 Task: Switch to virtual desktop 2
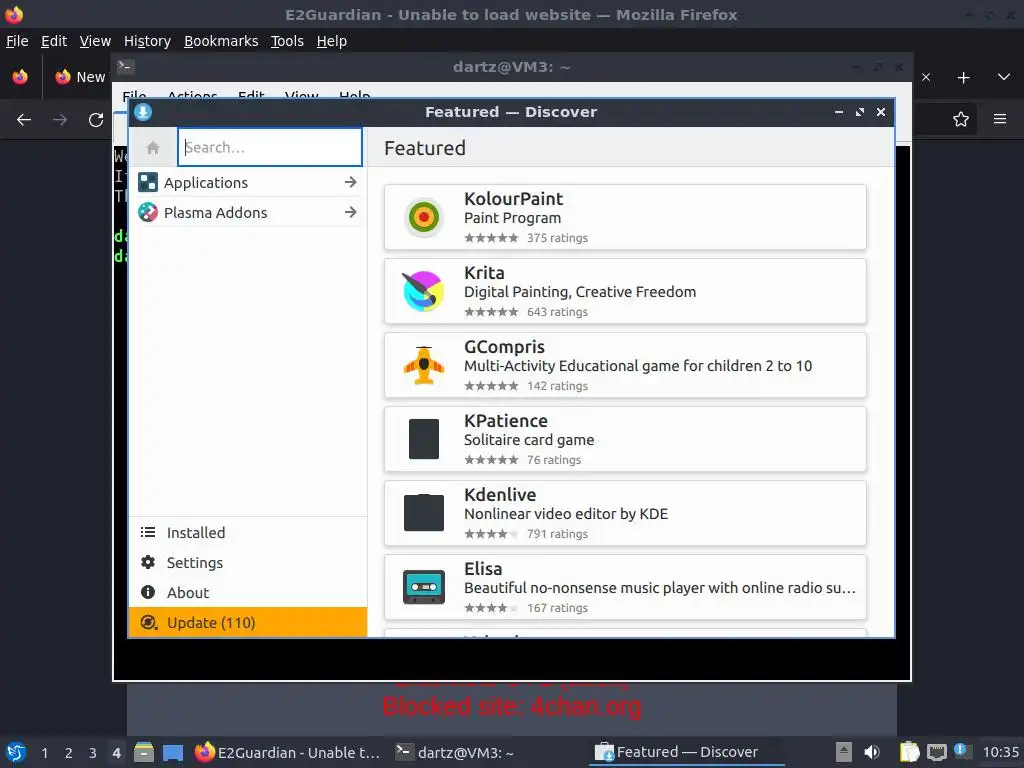tap(69, 753)
